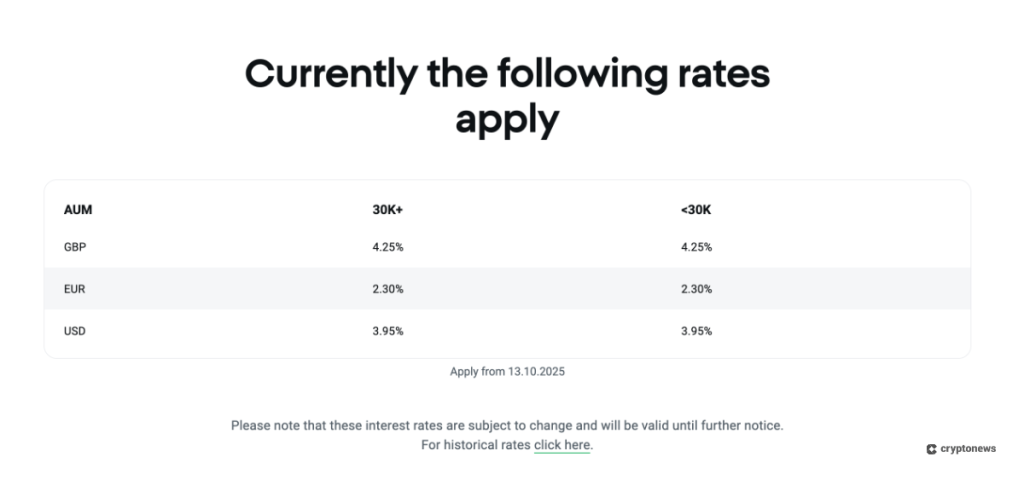Open the historical rates 'click here' link
This screenshot has height=480, width=1024.
(x=562, y=445)
